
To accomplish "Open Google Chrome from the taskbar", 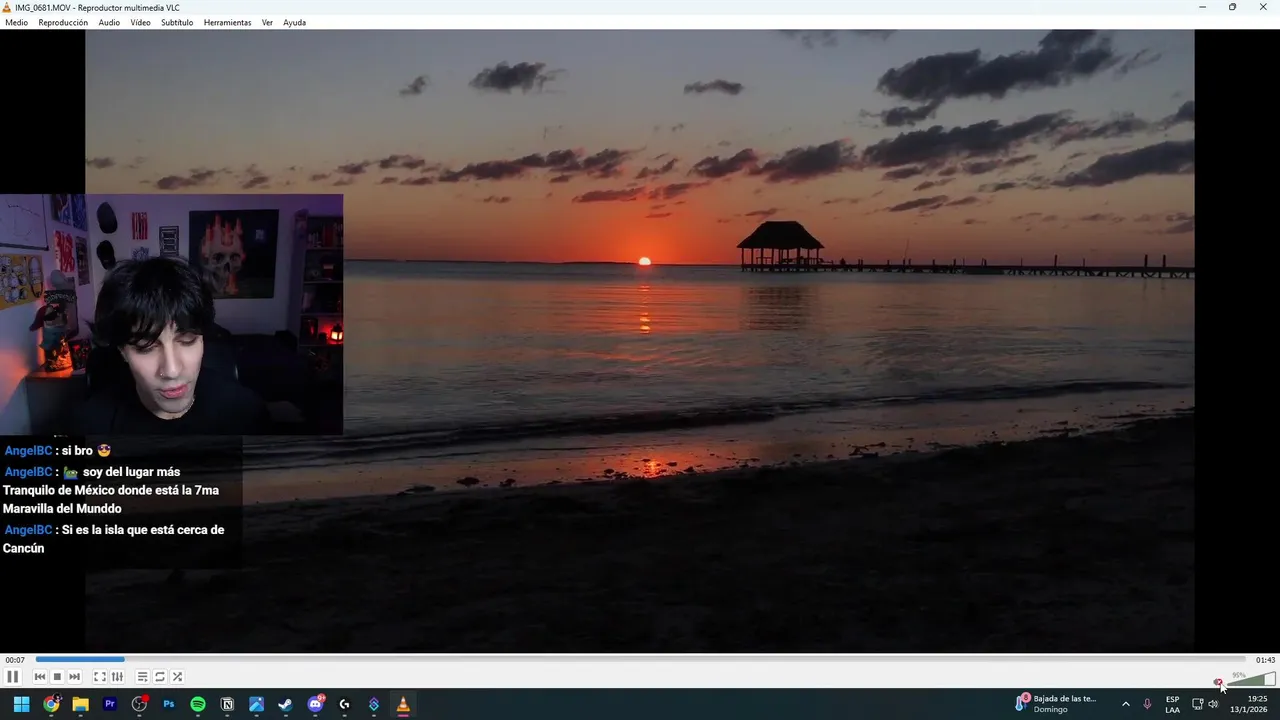I will [x=51, y=704].
